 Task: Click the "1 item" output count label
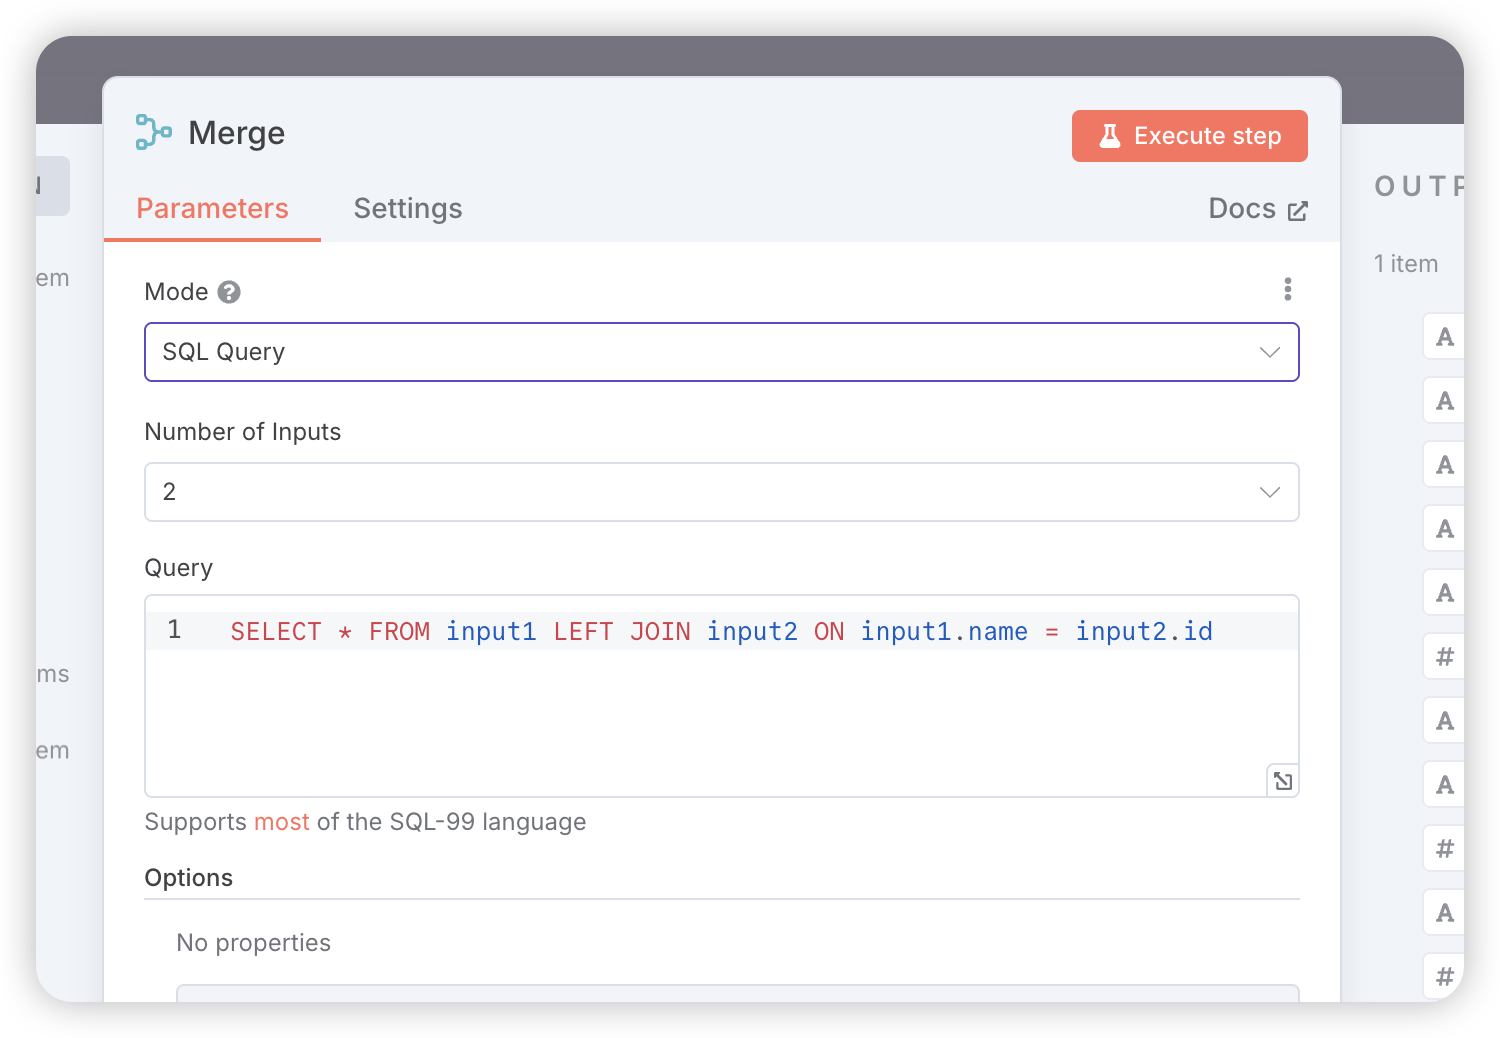1405,264
